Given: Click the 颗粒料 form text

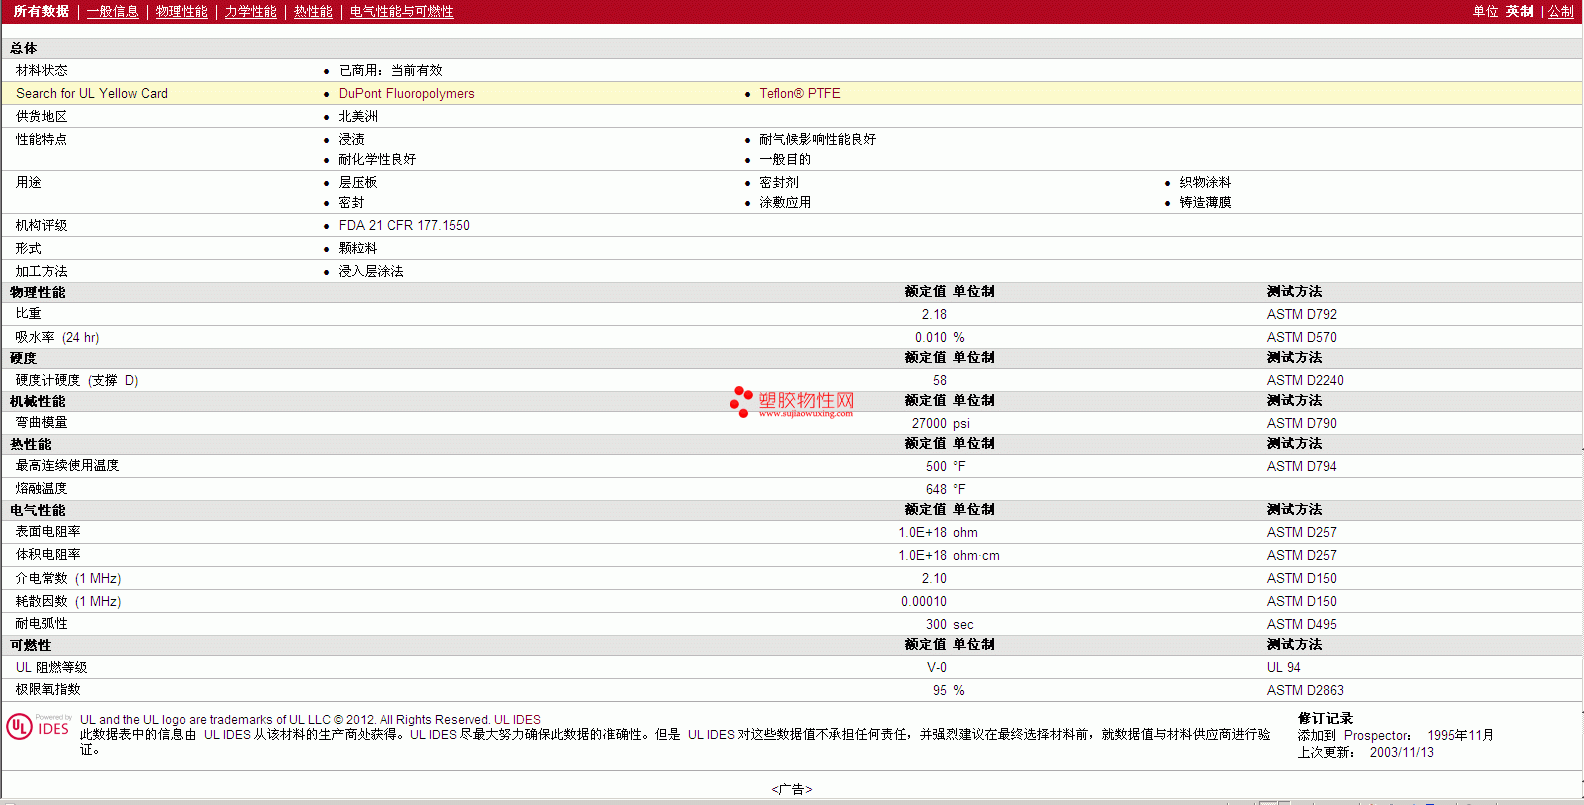Looking at the screenshot, I should tap(358, 248).
